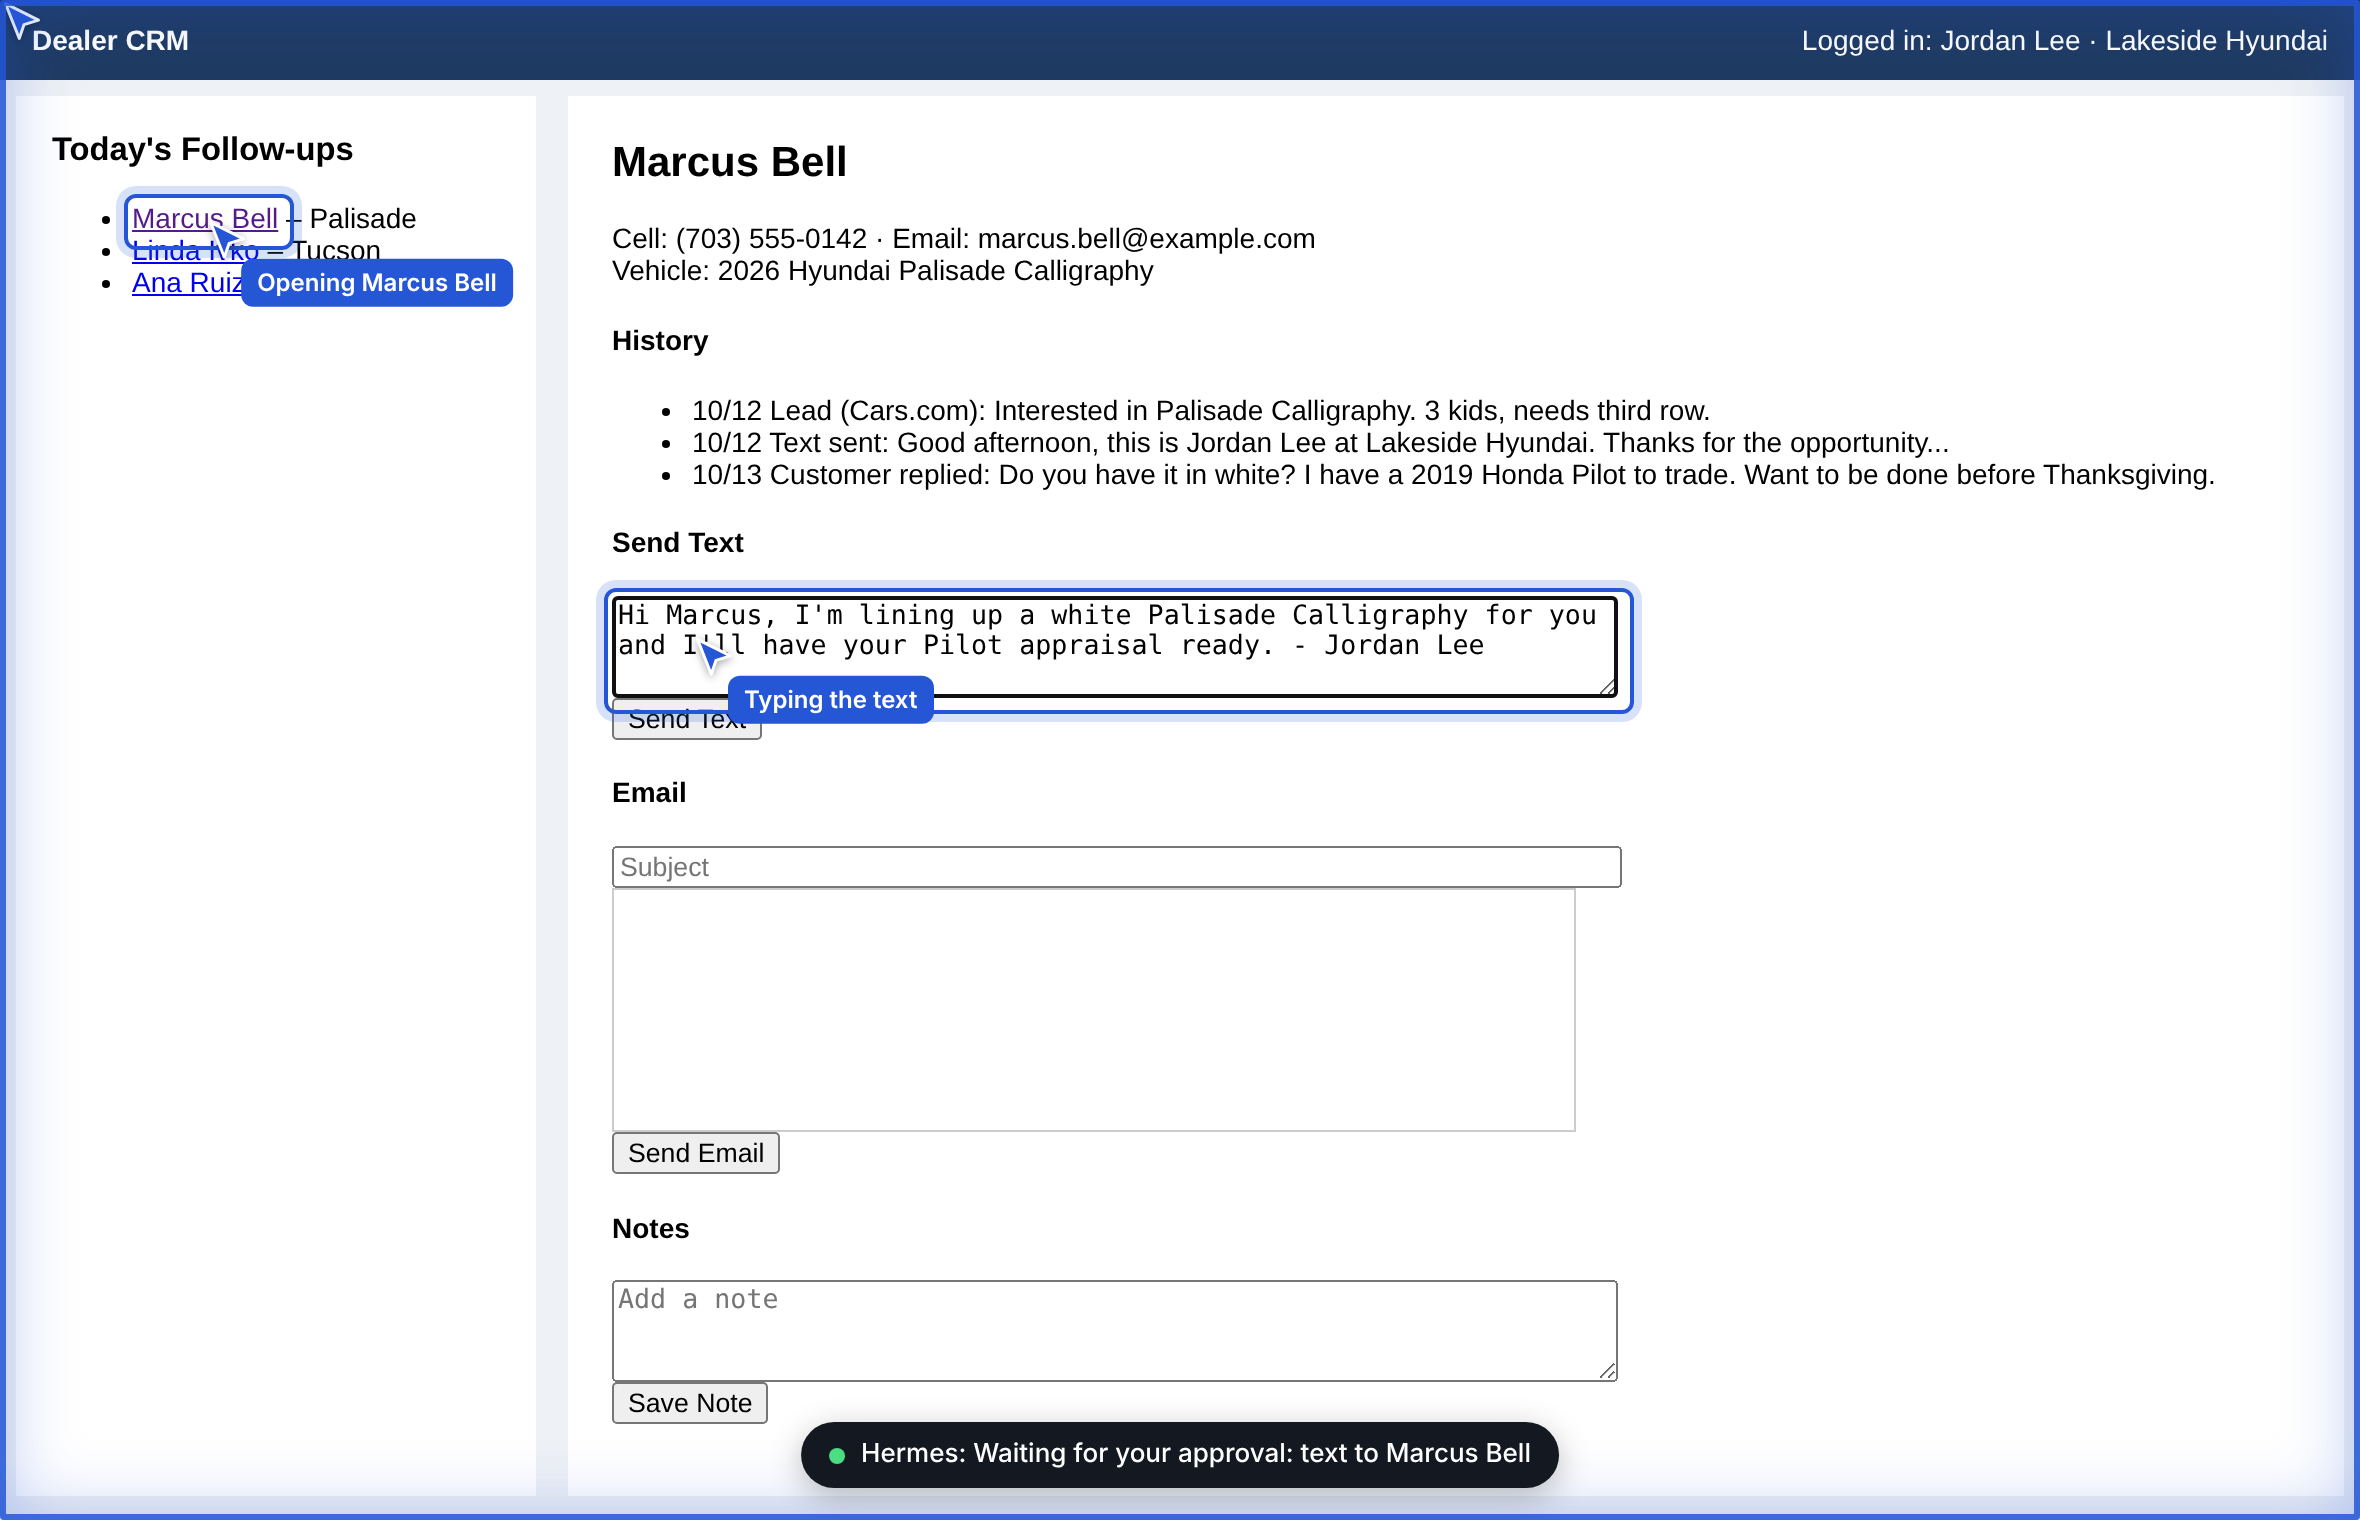Click the Notes section heading
2360x1520 pixels.
pos(650,1229)
